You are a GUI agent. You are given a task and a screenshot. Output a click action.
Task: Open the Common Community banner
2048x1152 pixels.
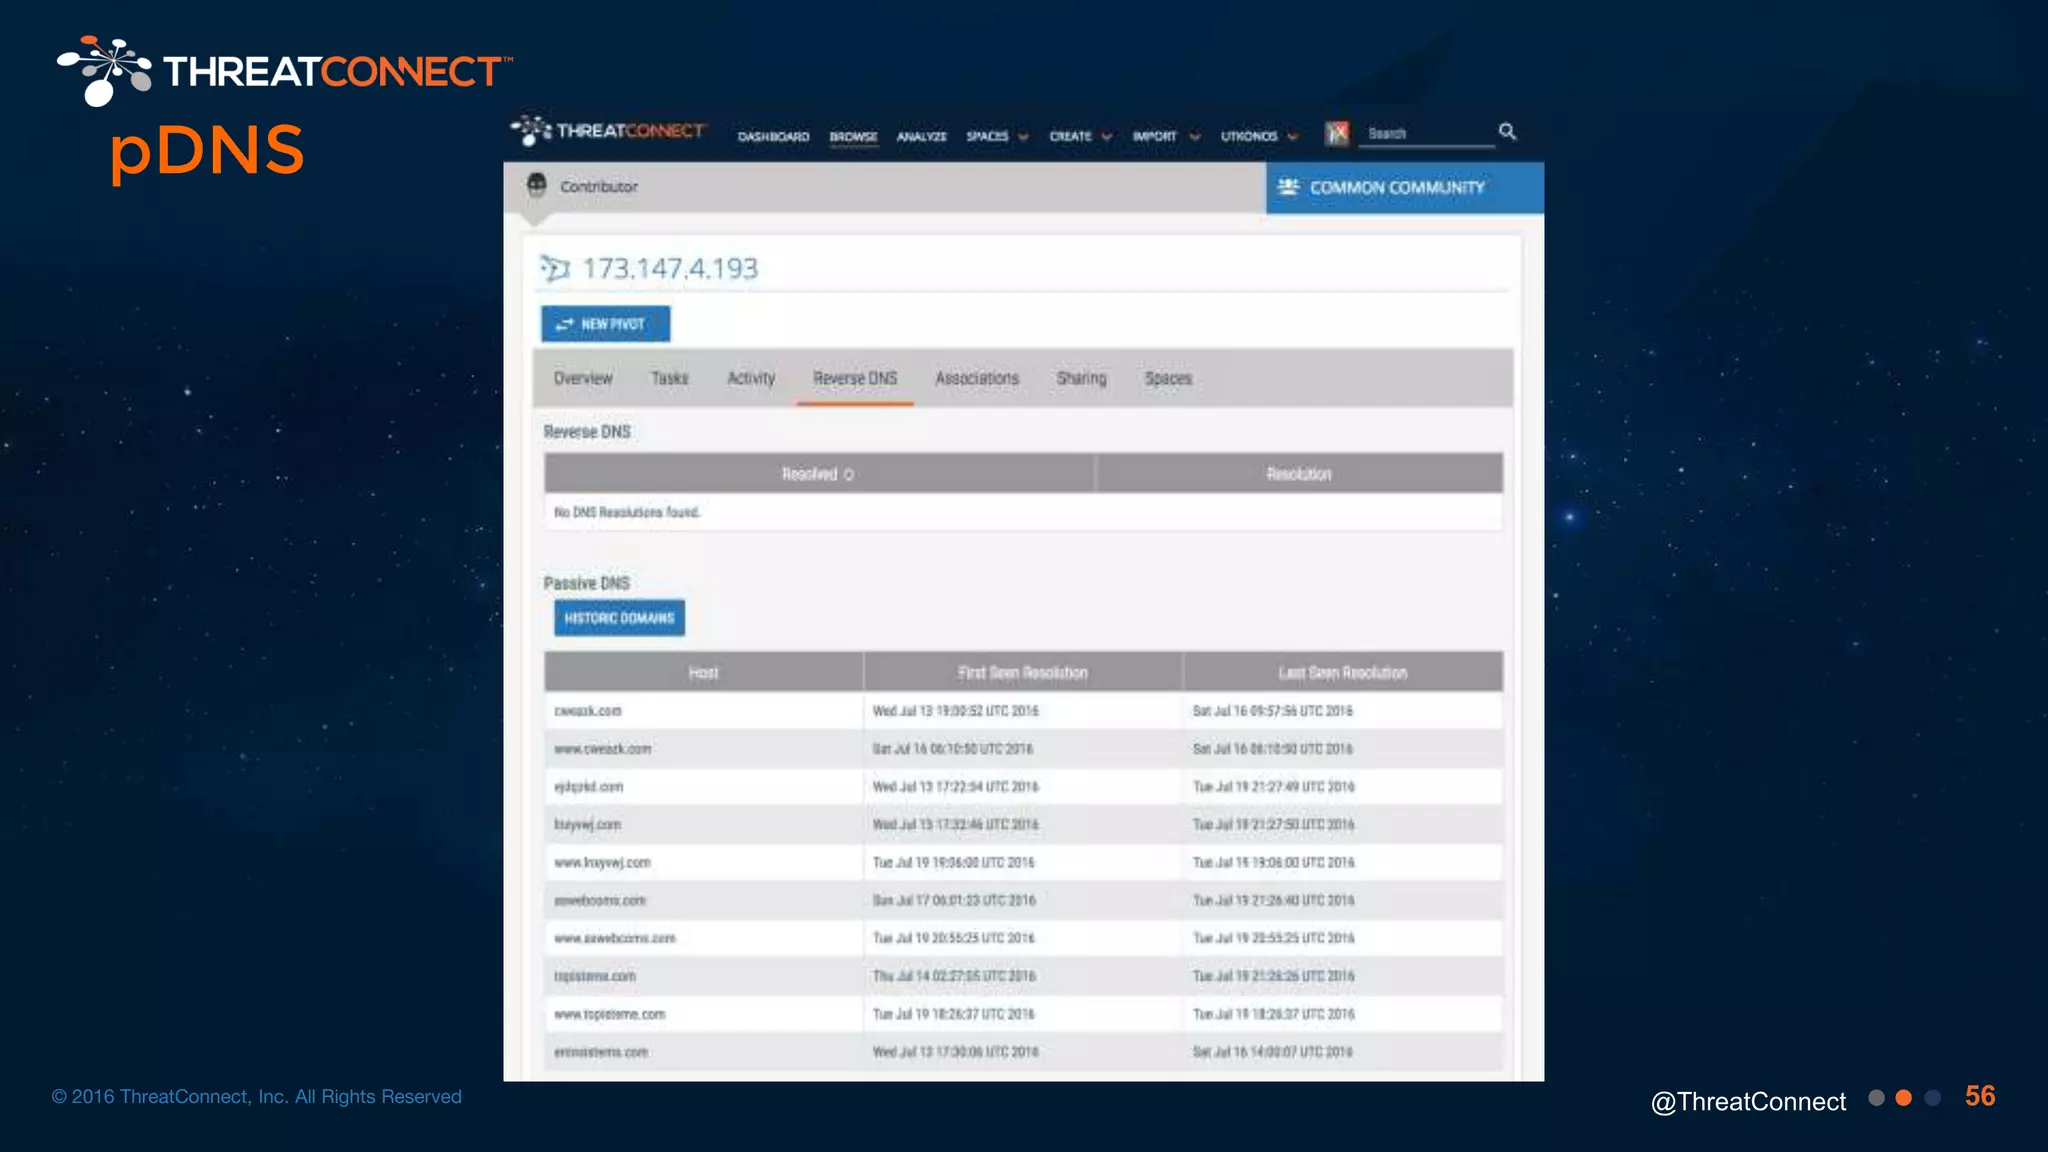(1404, 188)
